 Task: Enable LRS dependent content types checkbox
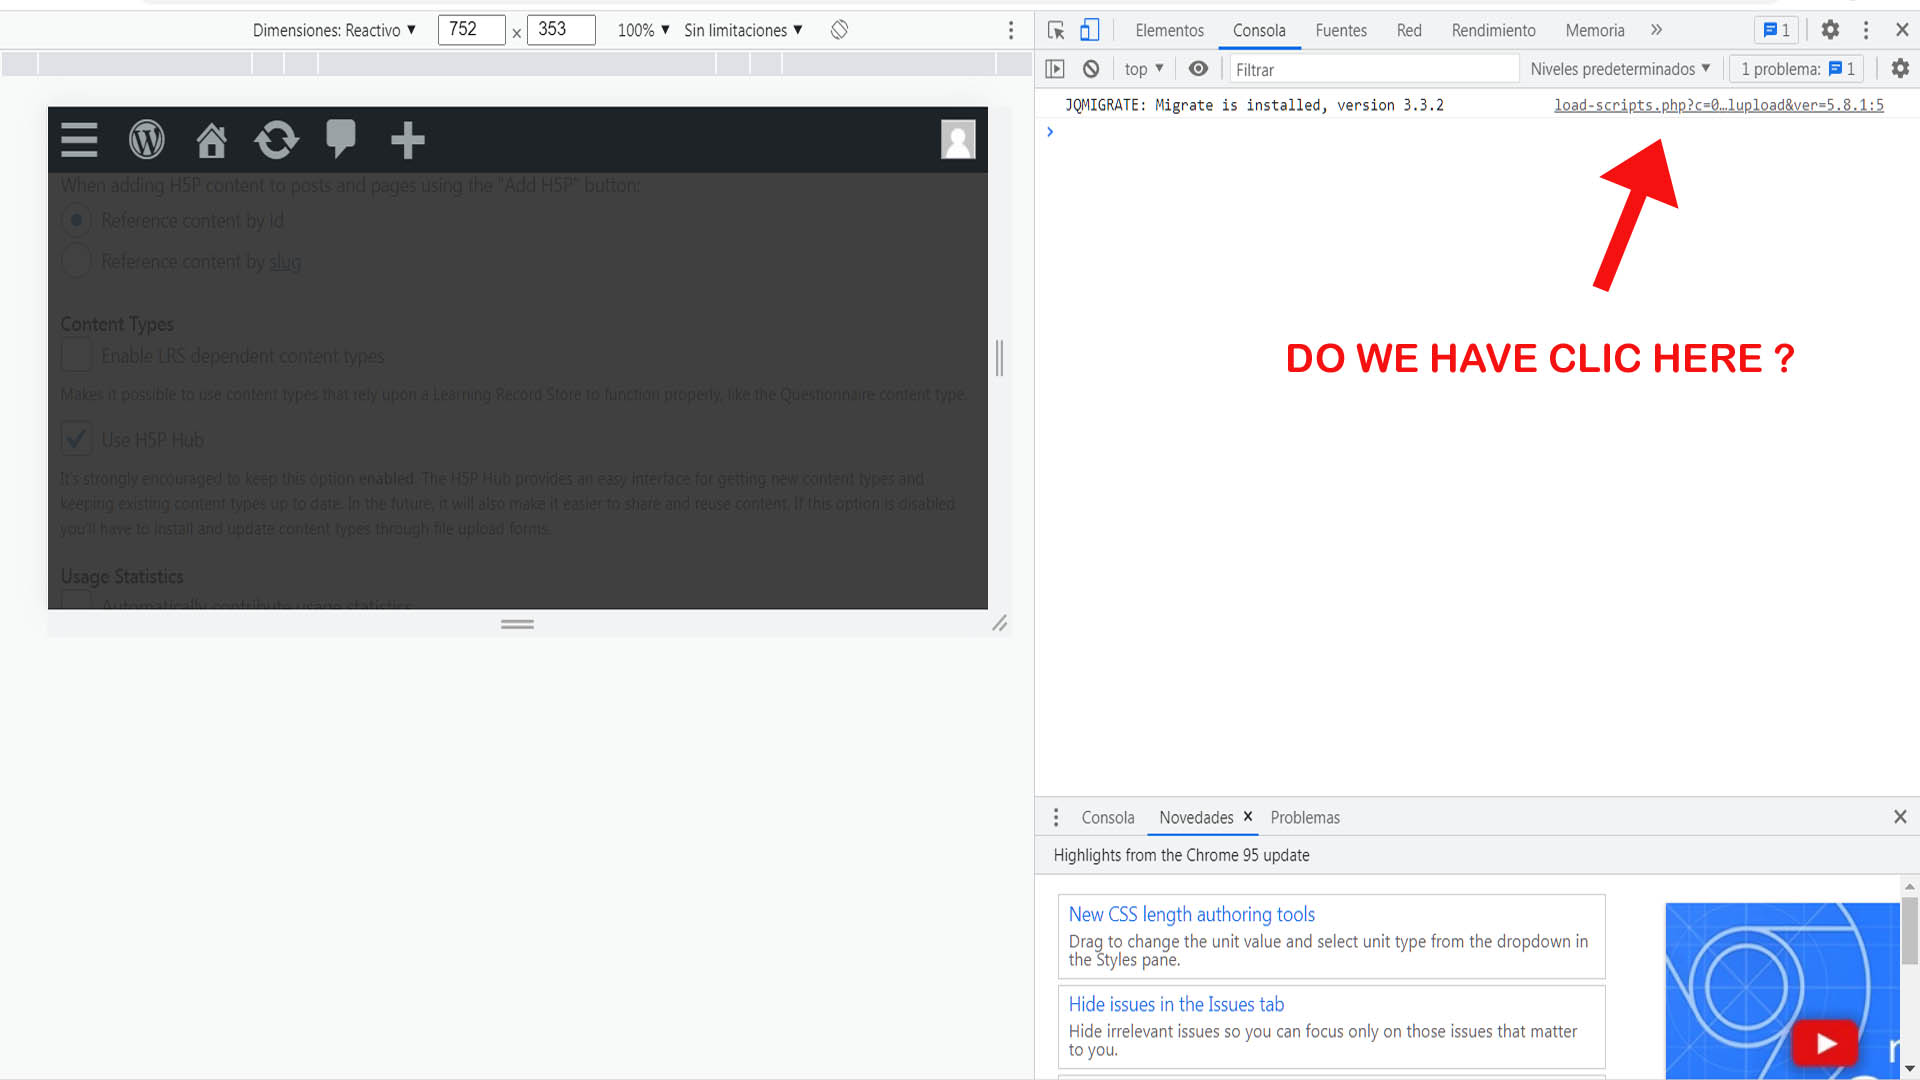(76, 356)
